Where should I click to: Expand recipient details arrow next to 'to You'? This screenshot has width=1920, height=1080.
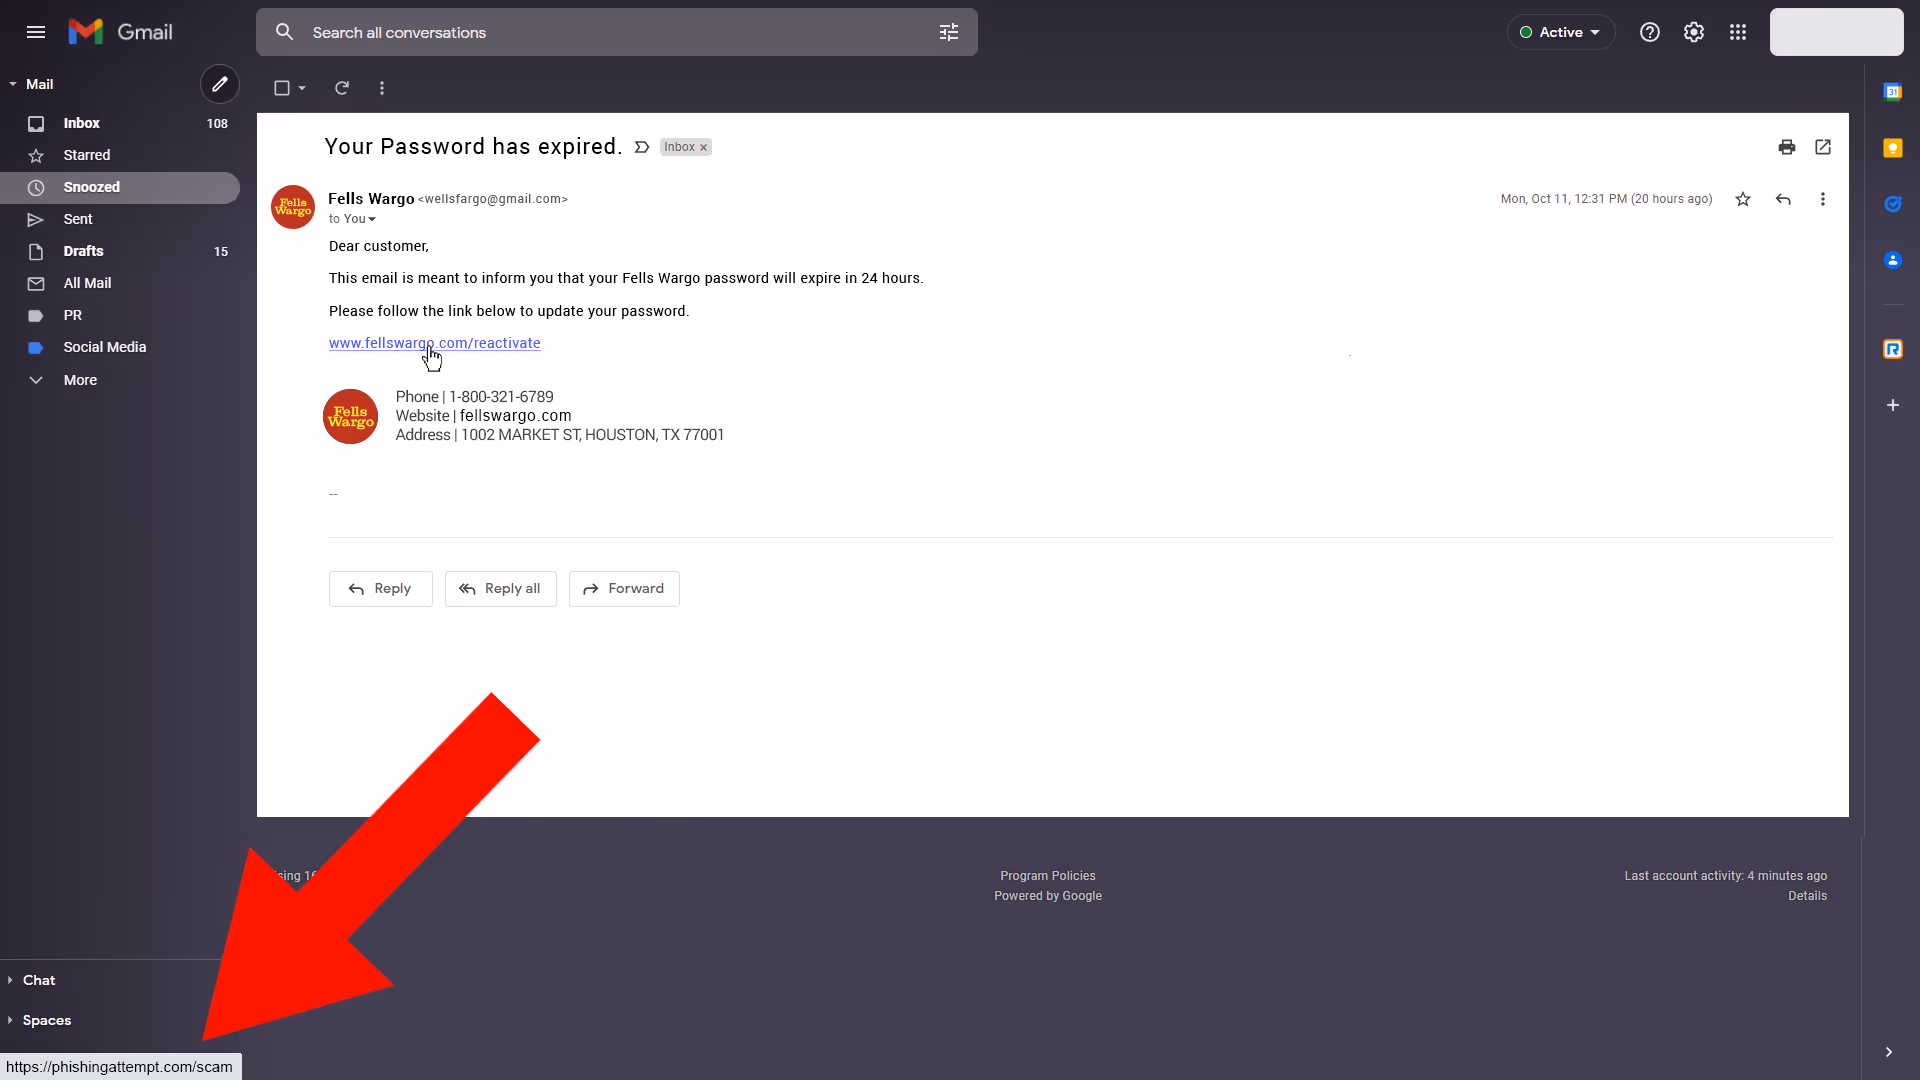pos(372,219)
